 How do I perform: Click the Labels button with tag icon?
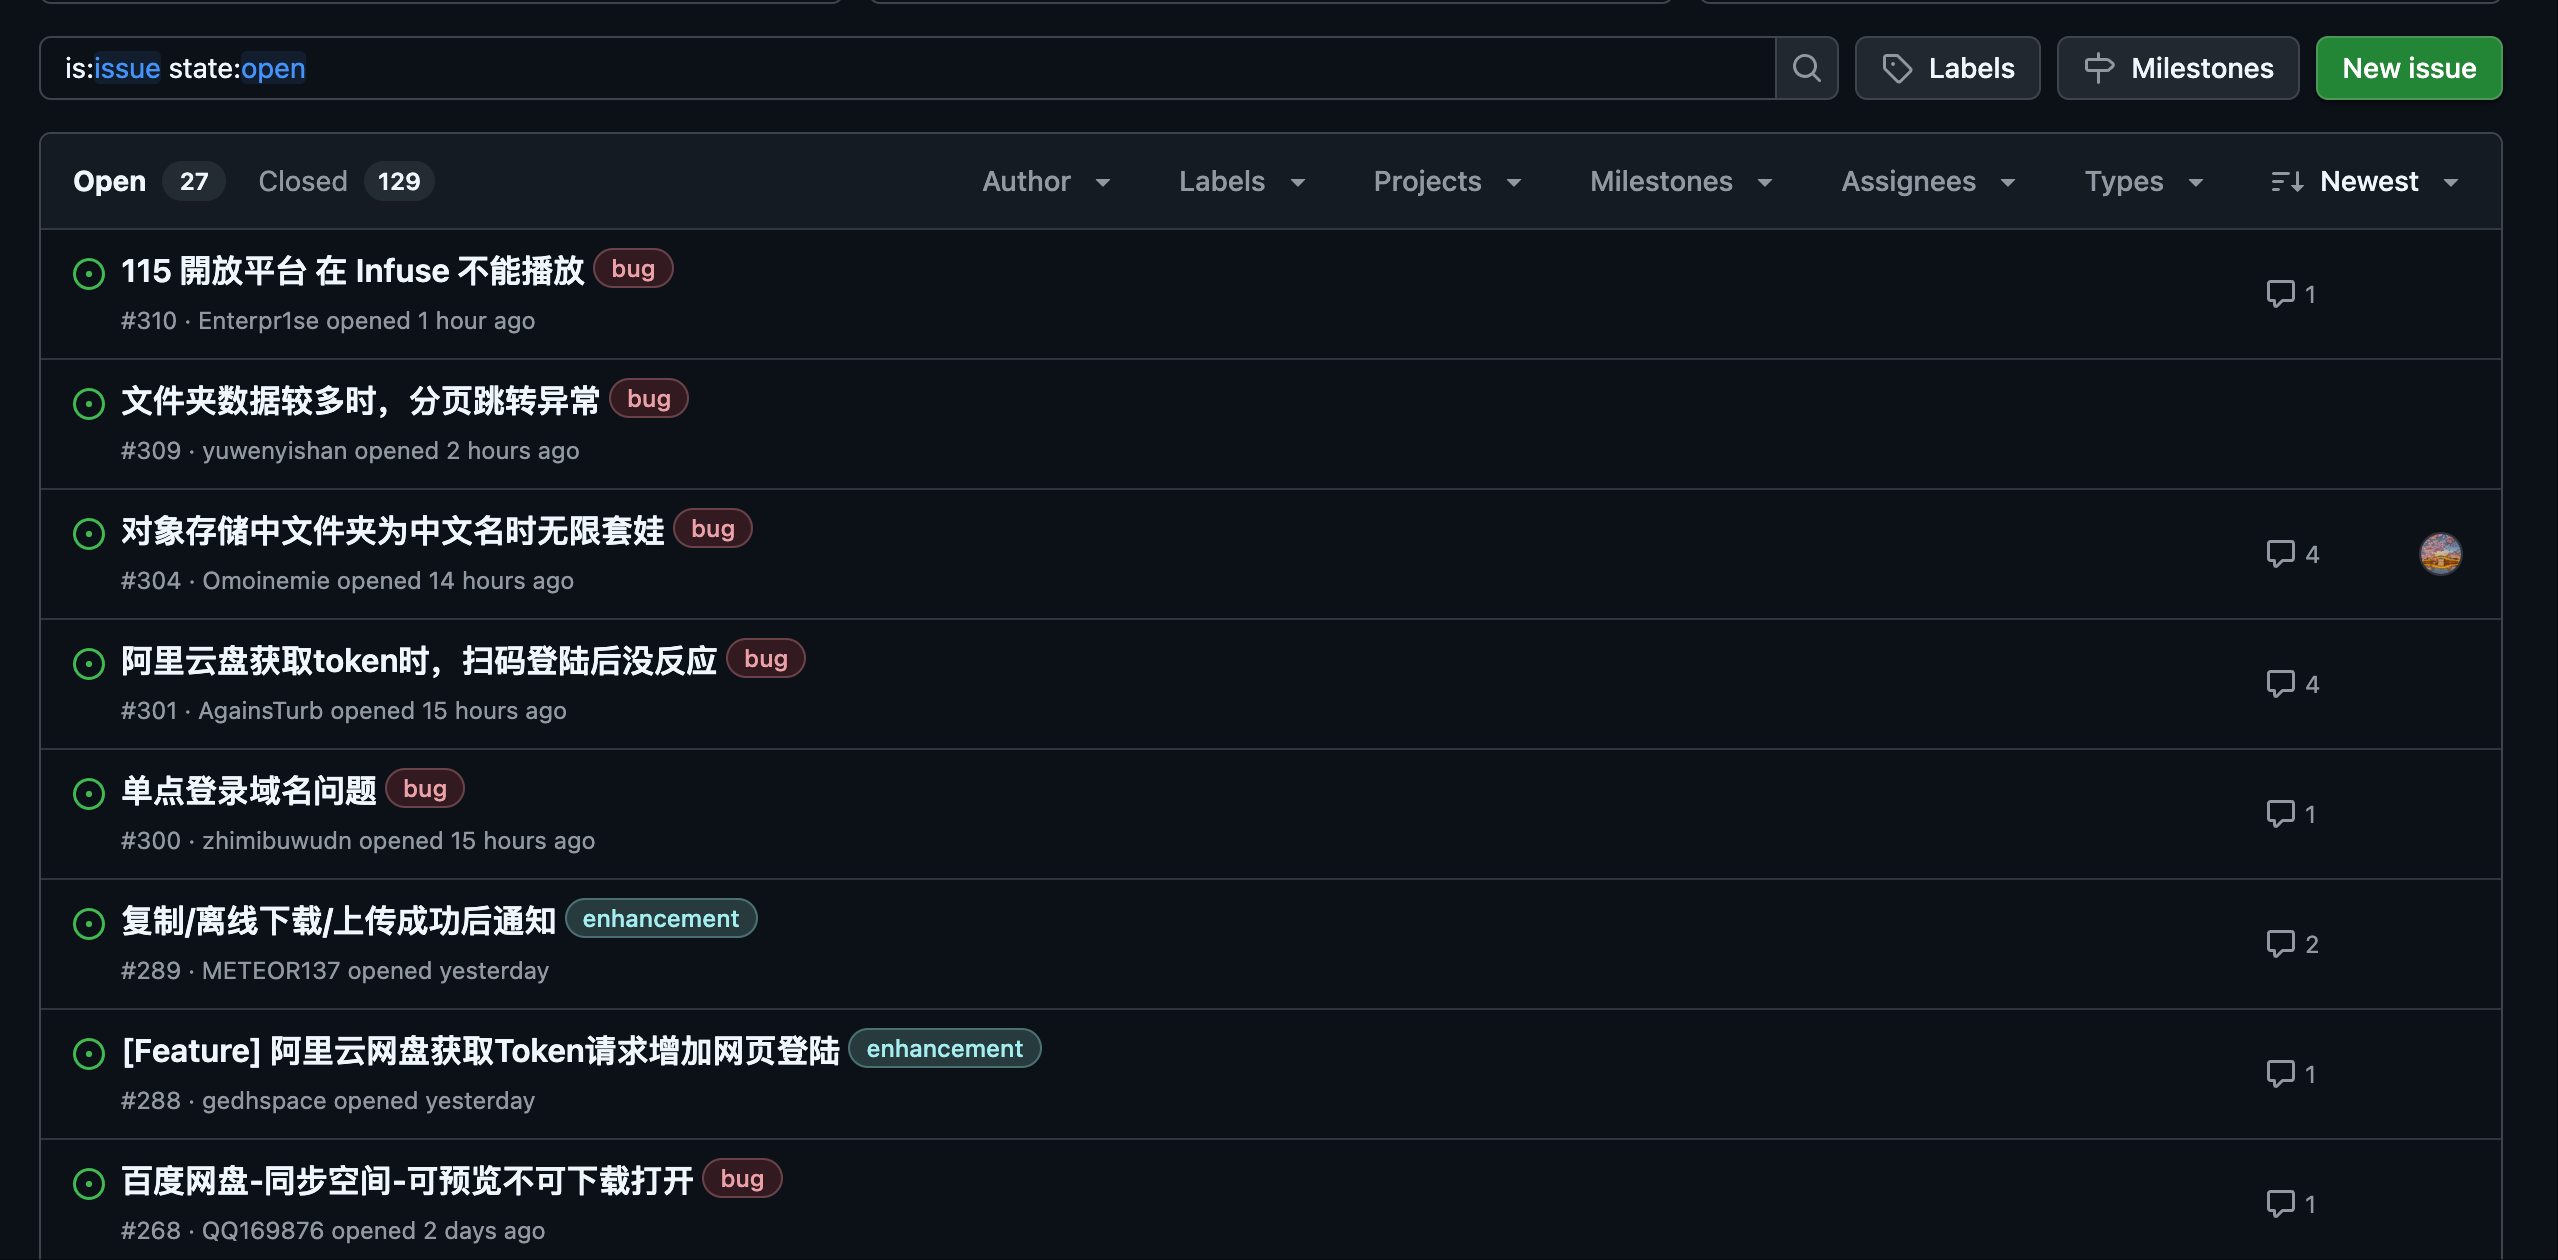click(1947, 68)
